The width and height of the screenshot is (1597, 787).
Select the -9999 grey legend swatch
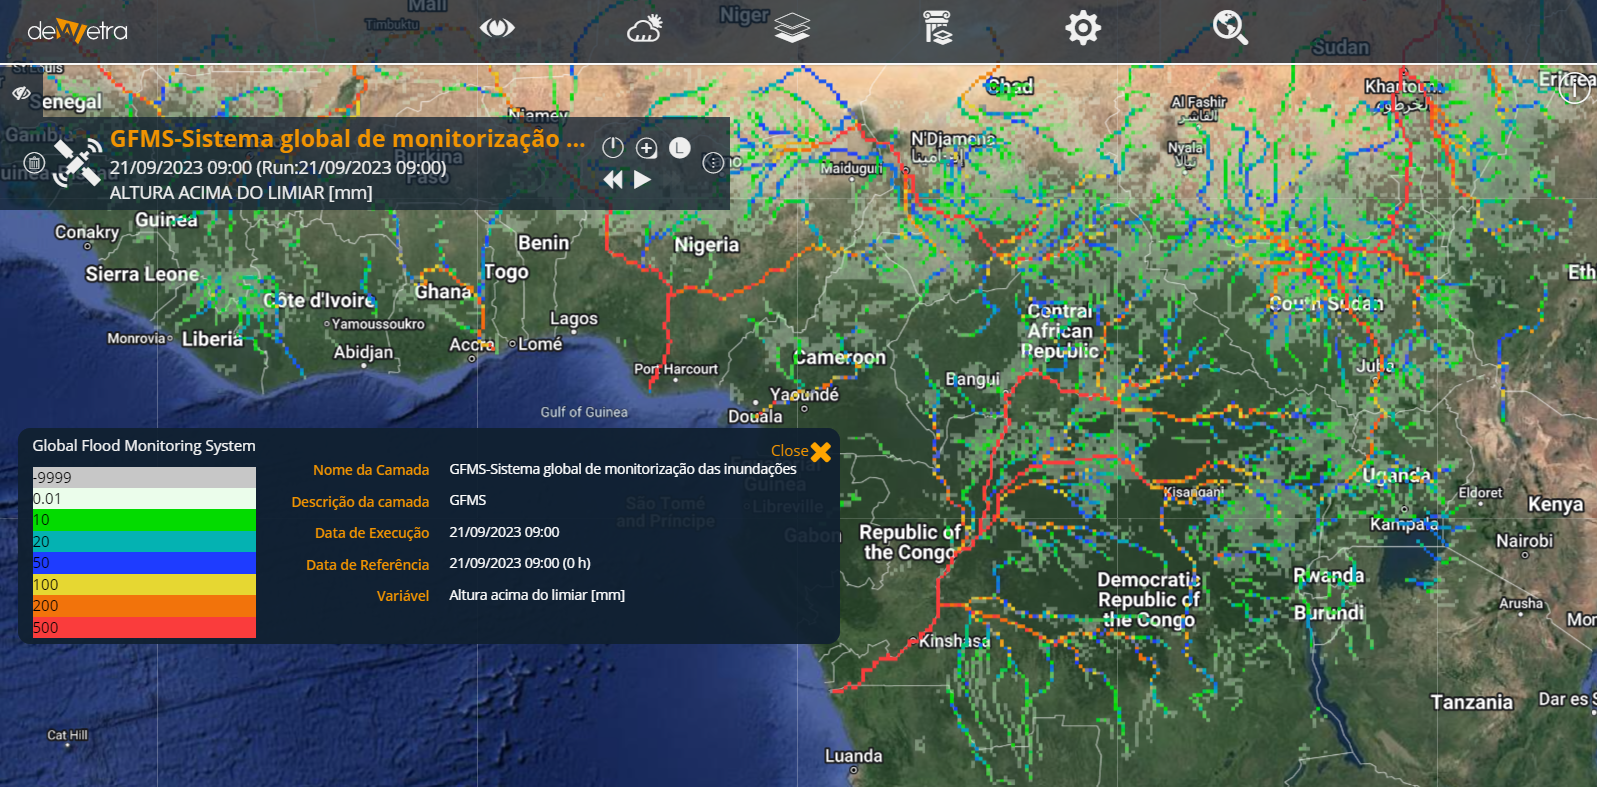coord(144,477)
